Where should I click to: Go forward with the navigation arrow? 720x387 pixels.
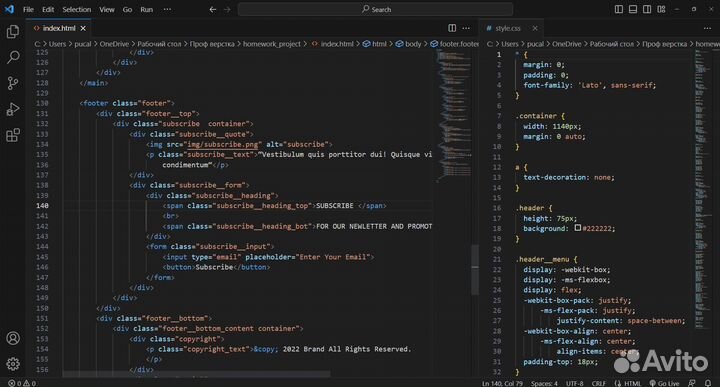[x=227, y=9]
